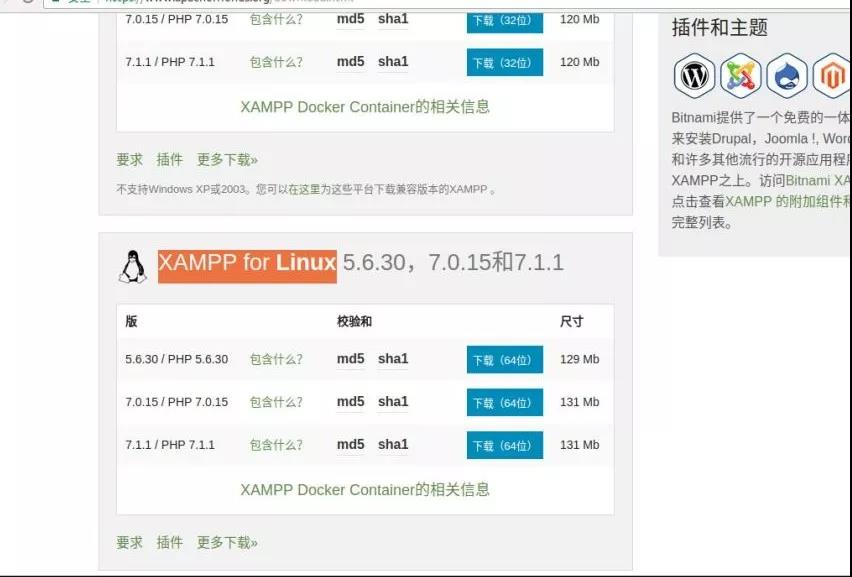Click 131 Mb size in Linux 7.1.1 row
The image size is (852, 577).
[x=580, y=445]
